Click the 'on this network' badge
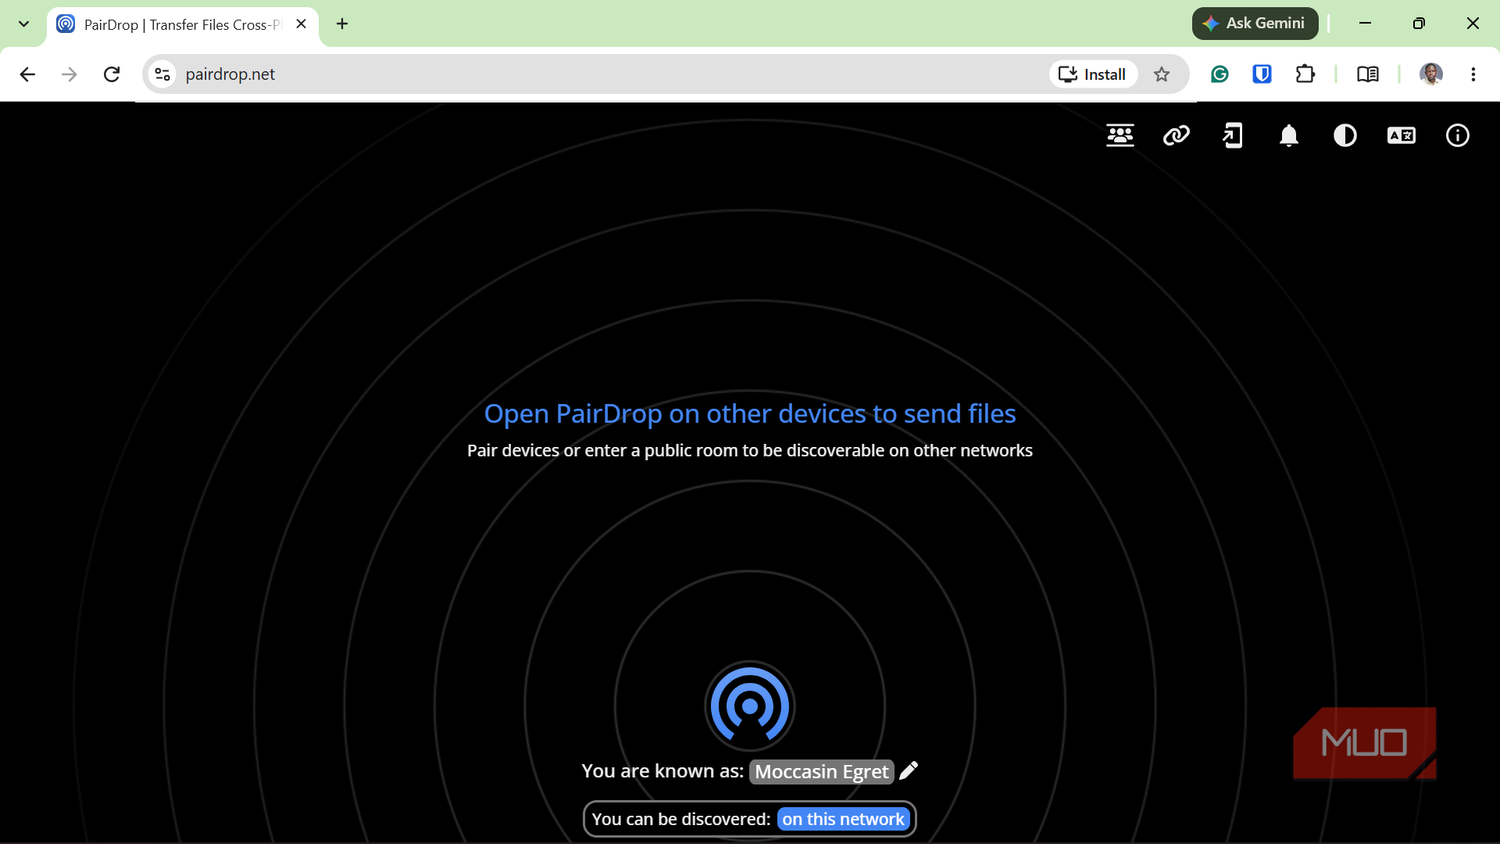Screen dimensions: 1500x844 843,819
